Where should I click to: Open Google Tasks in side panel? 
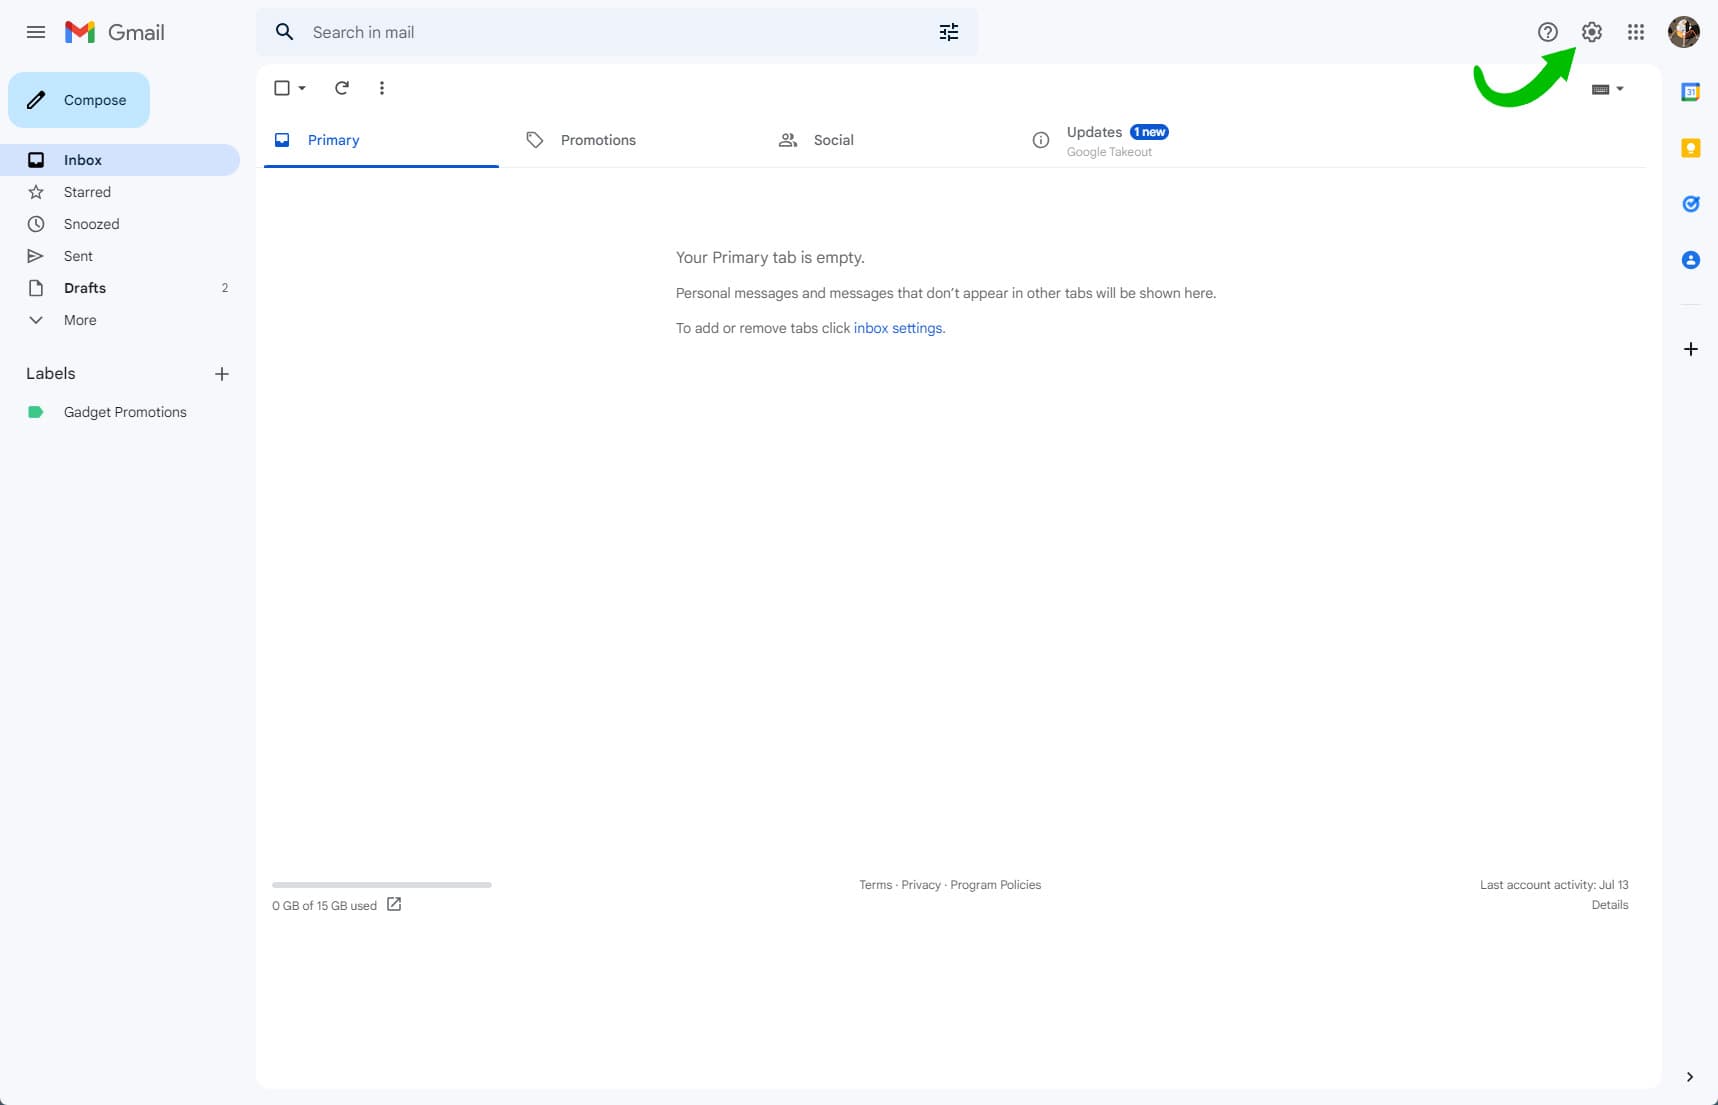[1690, 204]
